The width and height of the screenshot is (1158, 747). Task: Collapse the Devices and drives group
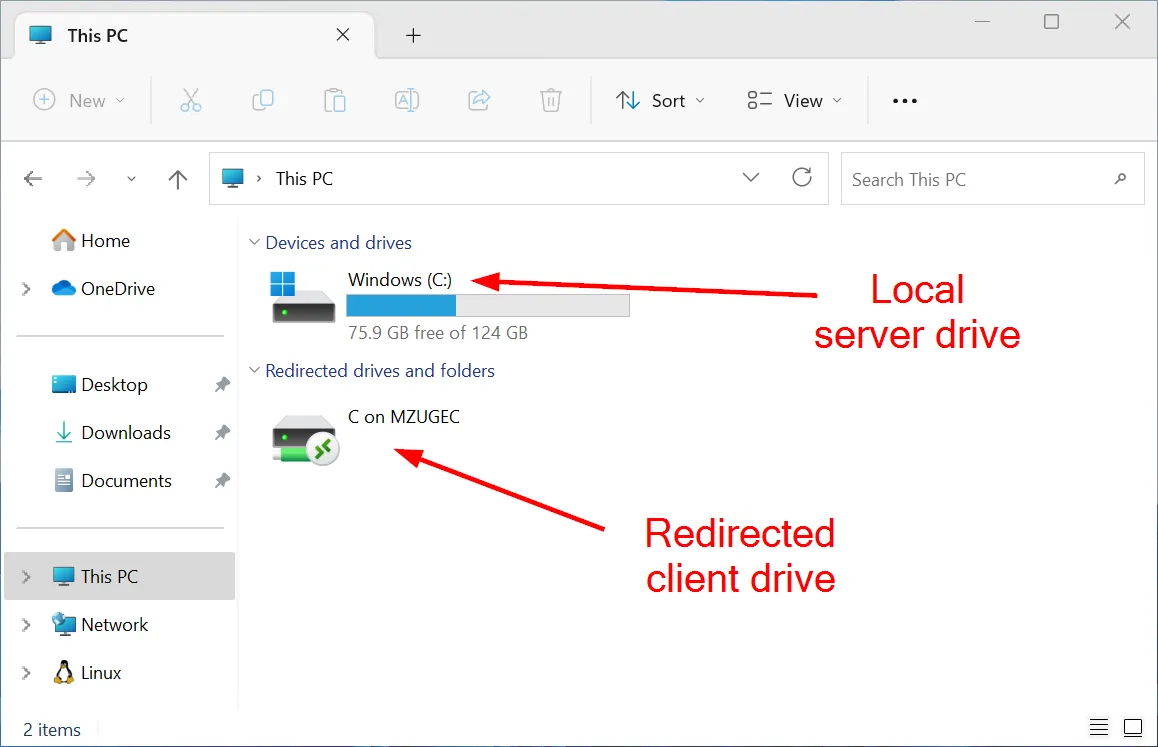click(254, 243)
